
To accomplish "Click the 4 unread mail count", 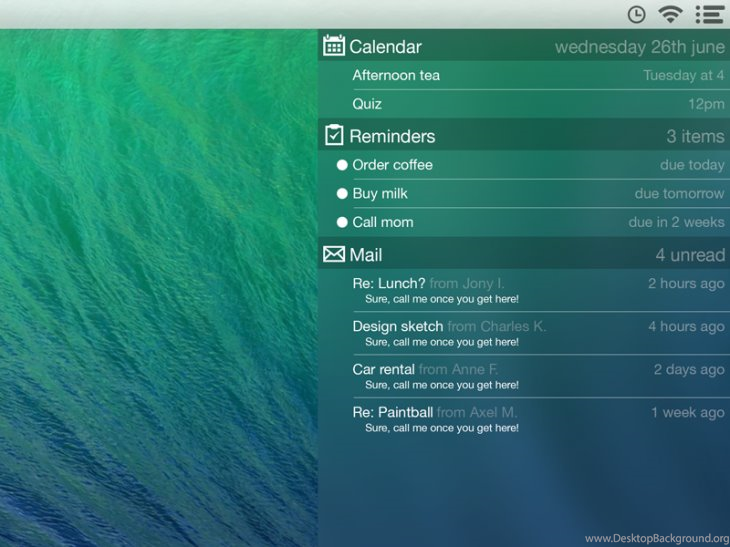I will [x=690, y=255].
